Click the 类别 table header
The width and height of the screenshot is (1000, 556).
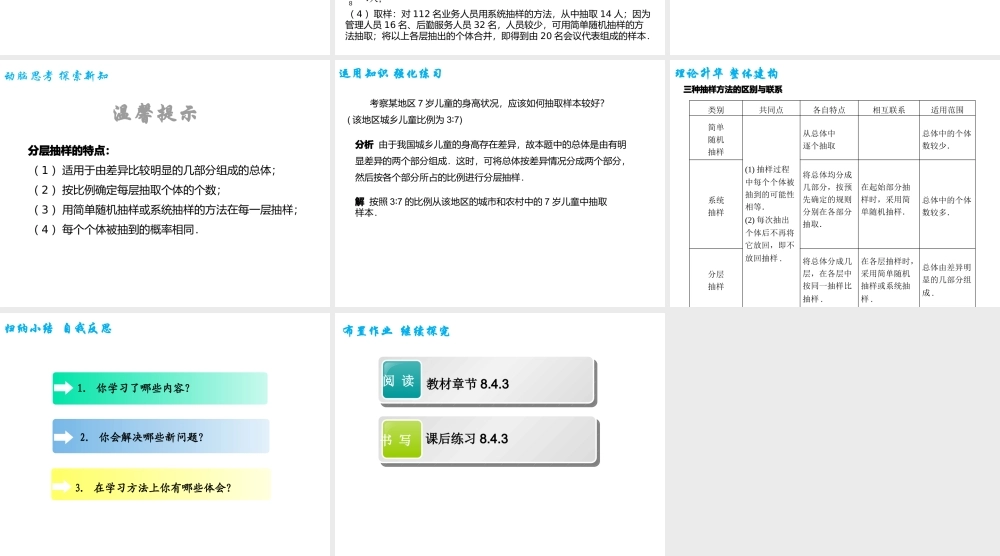tap(716, 110)
